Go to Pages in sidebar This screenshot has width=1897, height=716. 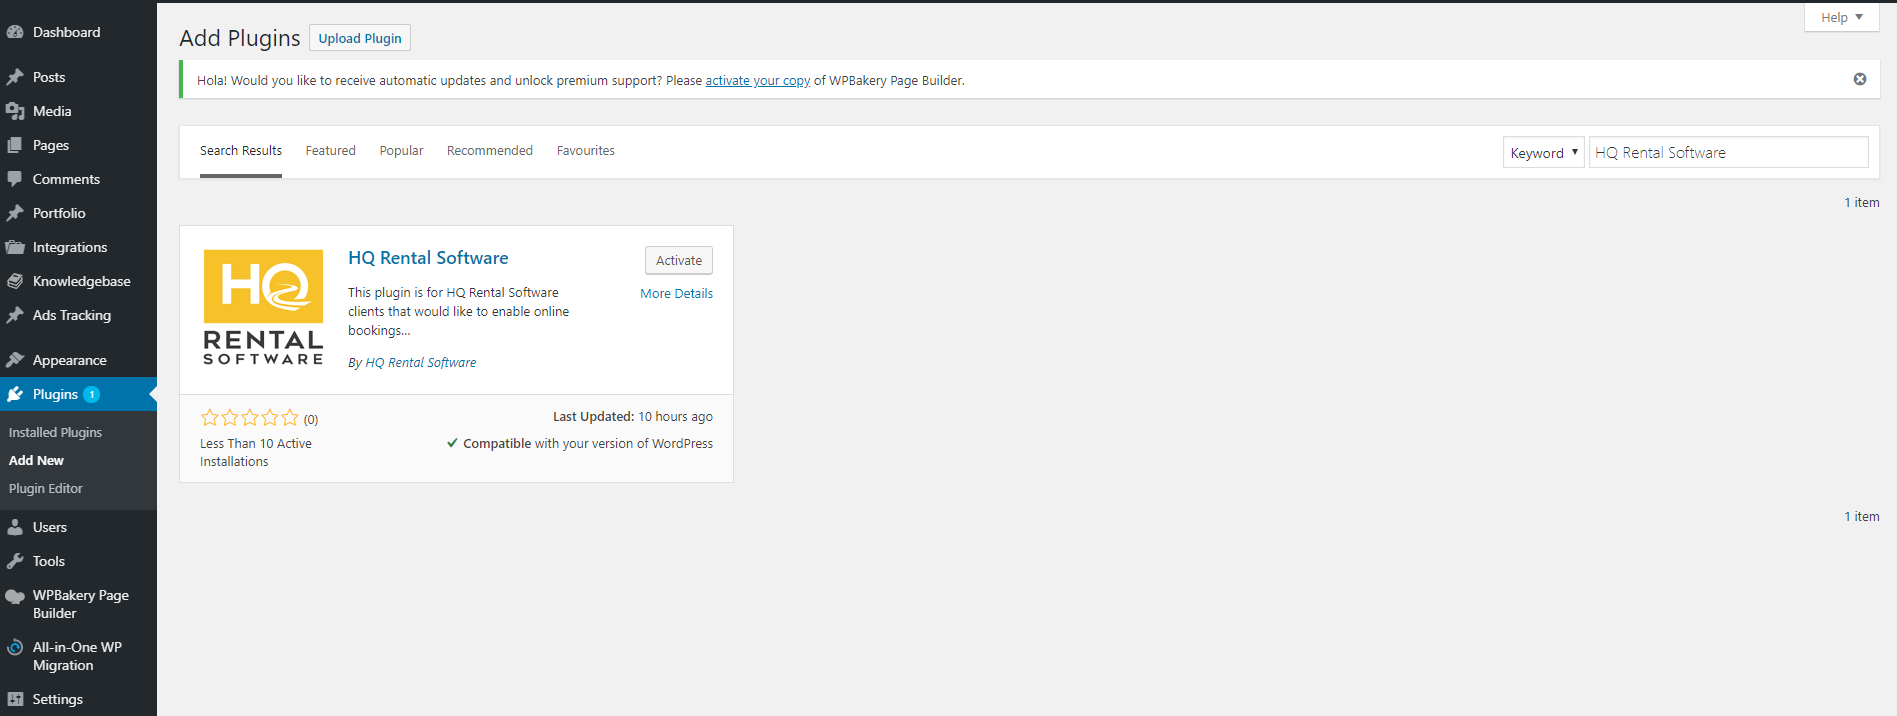pos(51,145)
